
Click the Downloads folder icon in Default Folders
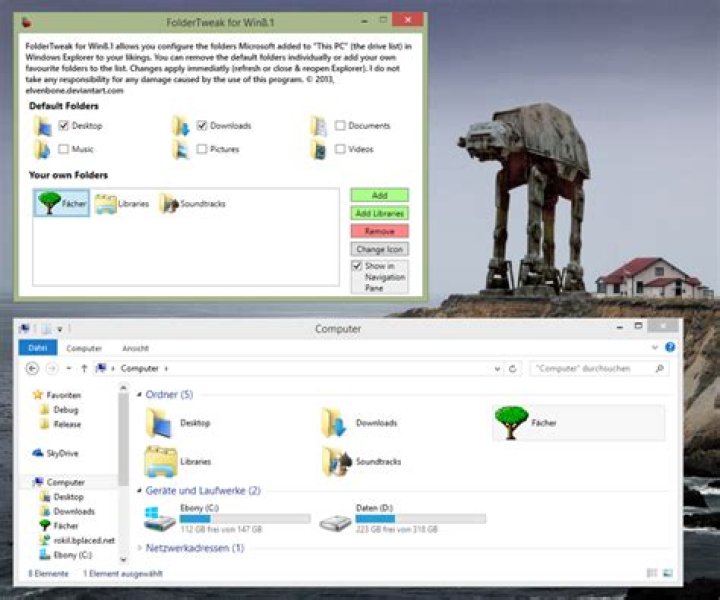tap(180, 126)
